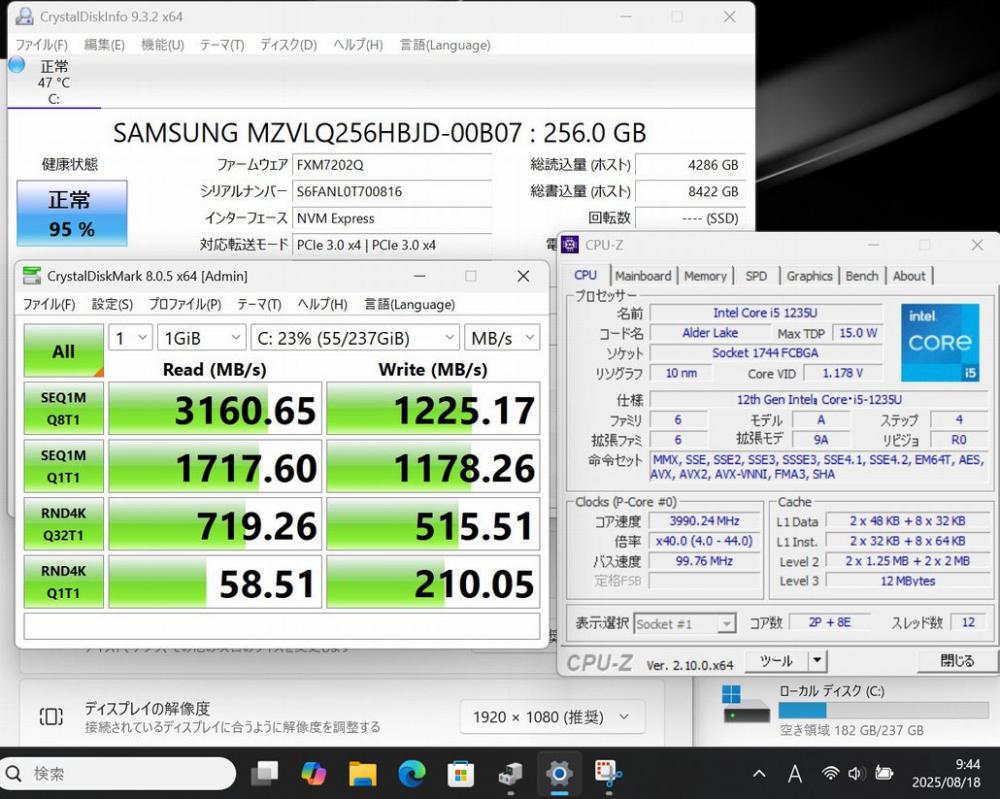Click the 正常 95 % health status button
This screenshot has height=799, width=1000.
coord(72,214)
